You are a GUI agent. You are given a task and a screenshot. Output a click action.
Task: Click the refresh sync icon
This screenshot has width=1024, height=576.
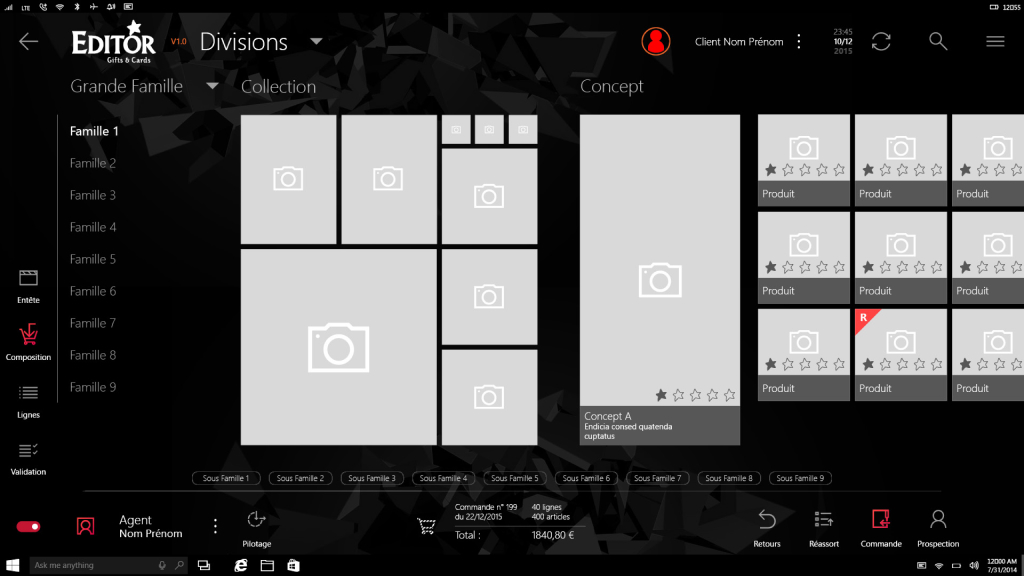(x=881, y=41)
